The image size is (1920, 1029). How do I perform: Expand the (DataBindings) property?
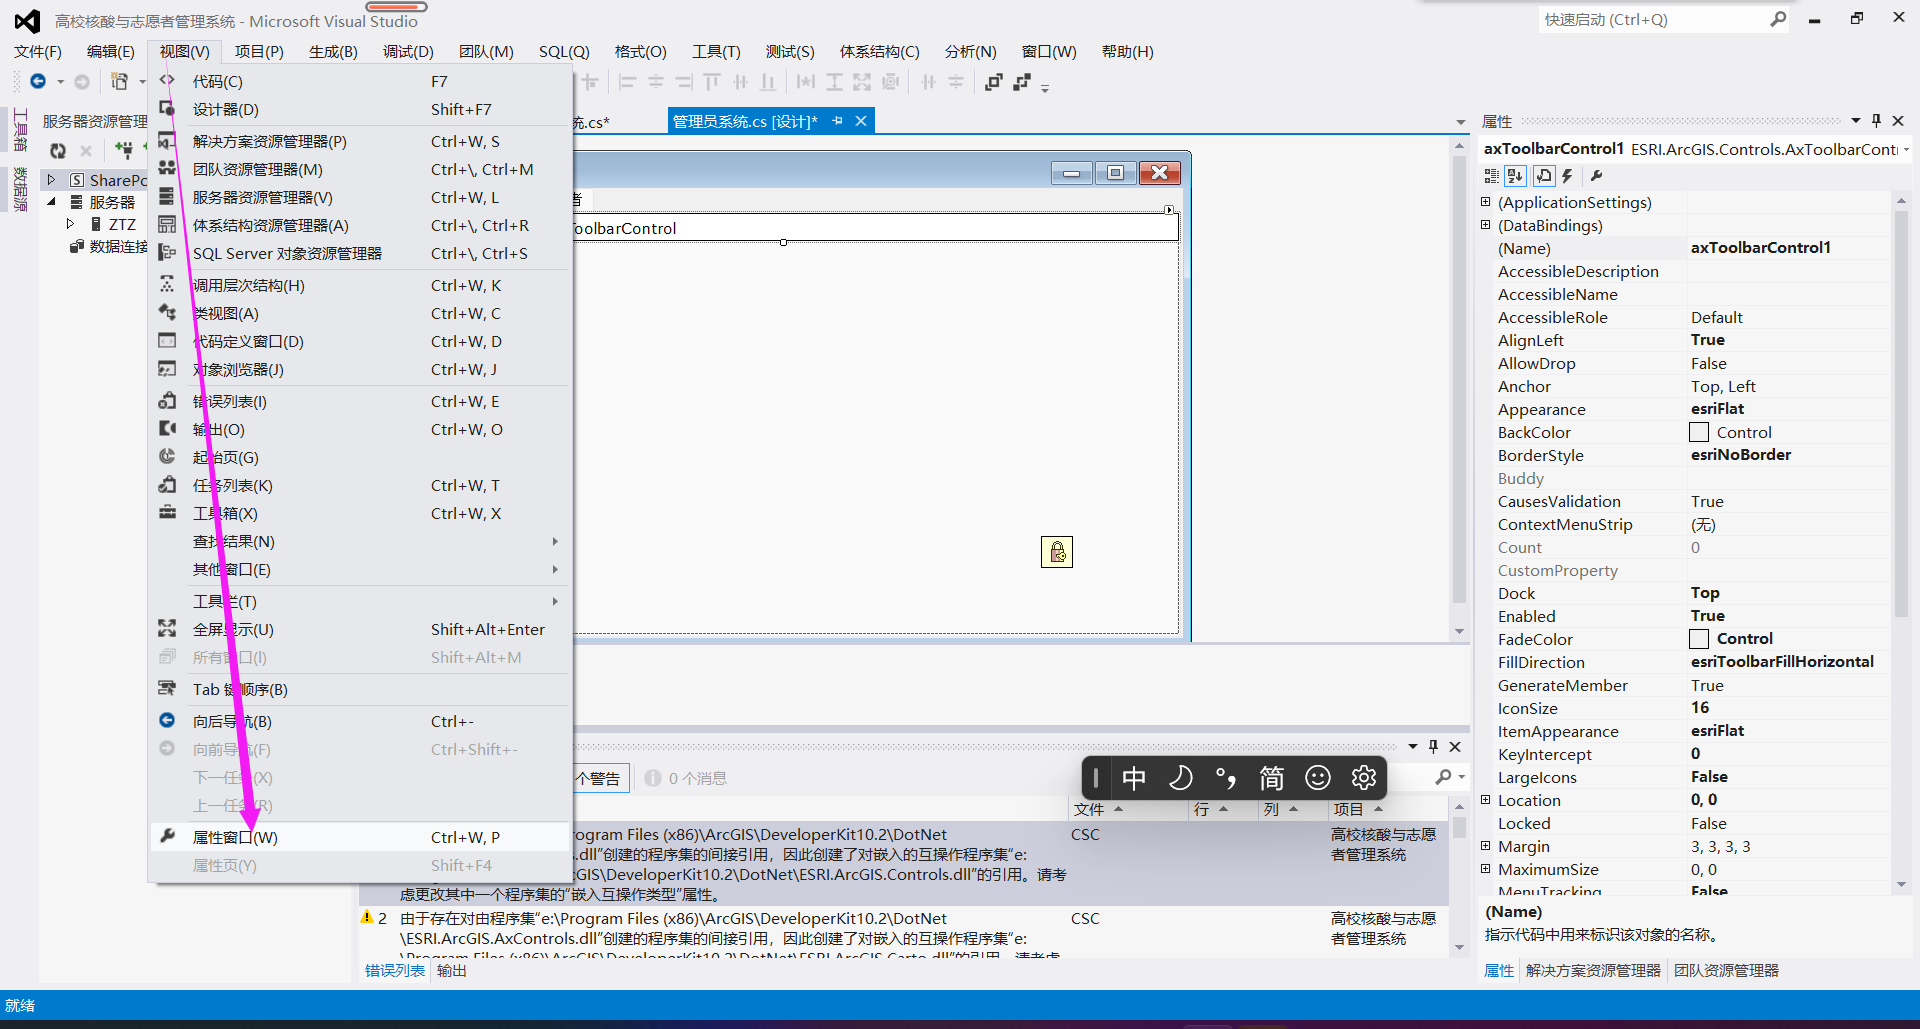pyautogui.click(x=1486, y=225)
